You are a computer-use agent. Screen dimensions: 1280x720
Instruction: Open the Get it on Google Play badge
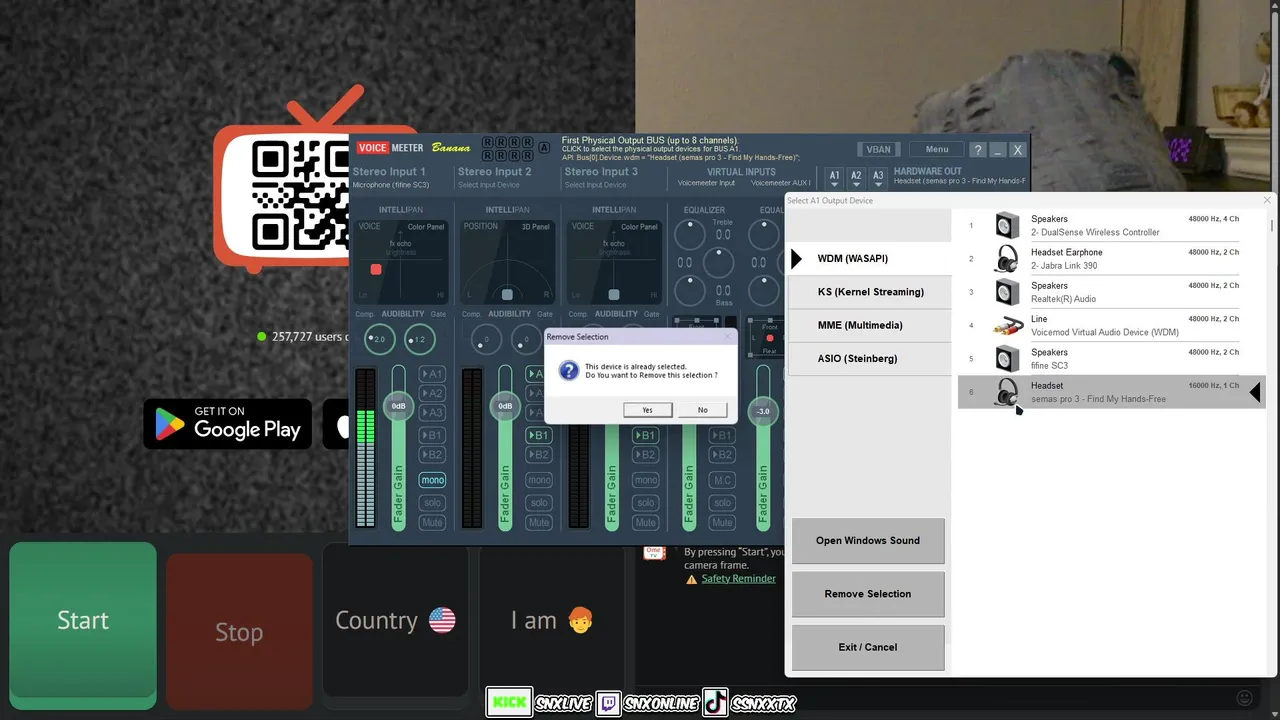(228, 424)
